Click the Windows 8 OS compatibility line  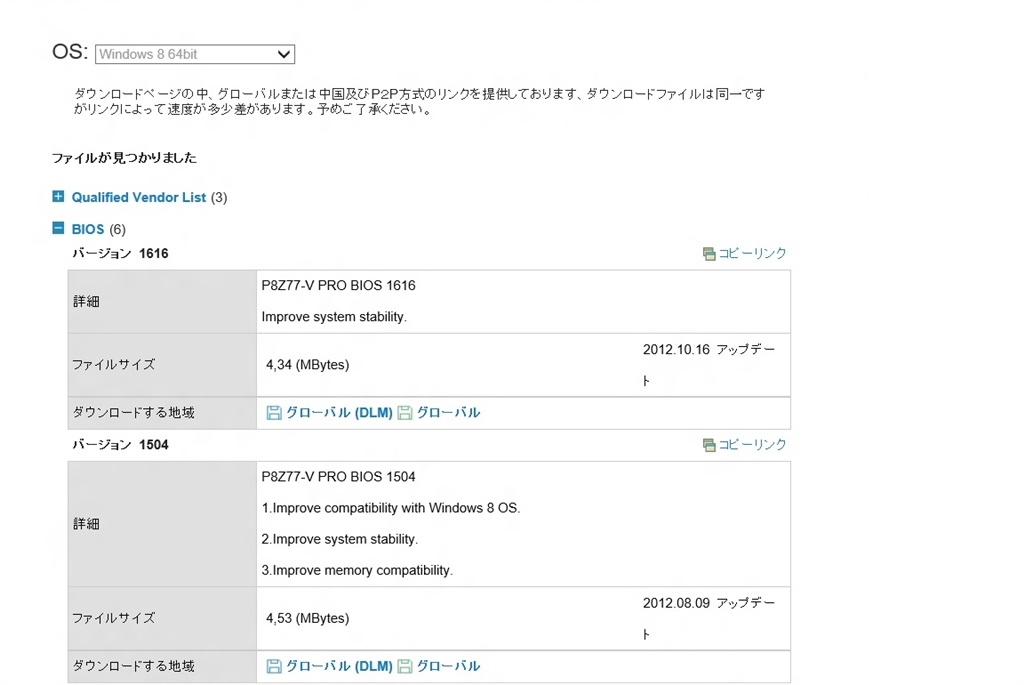391,508
